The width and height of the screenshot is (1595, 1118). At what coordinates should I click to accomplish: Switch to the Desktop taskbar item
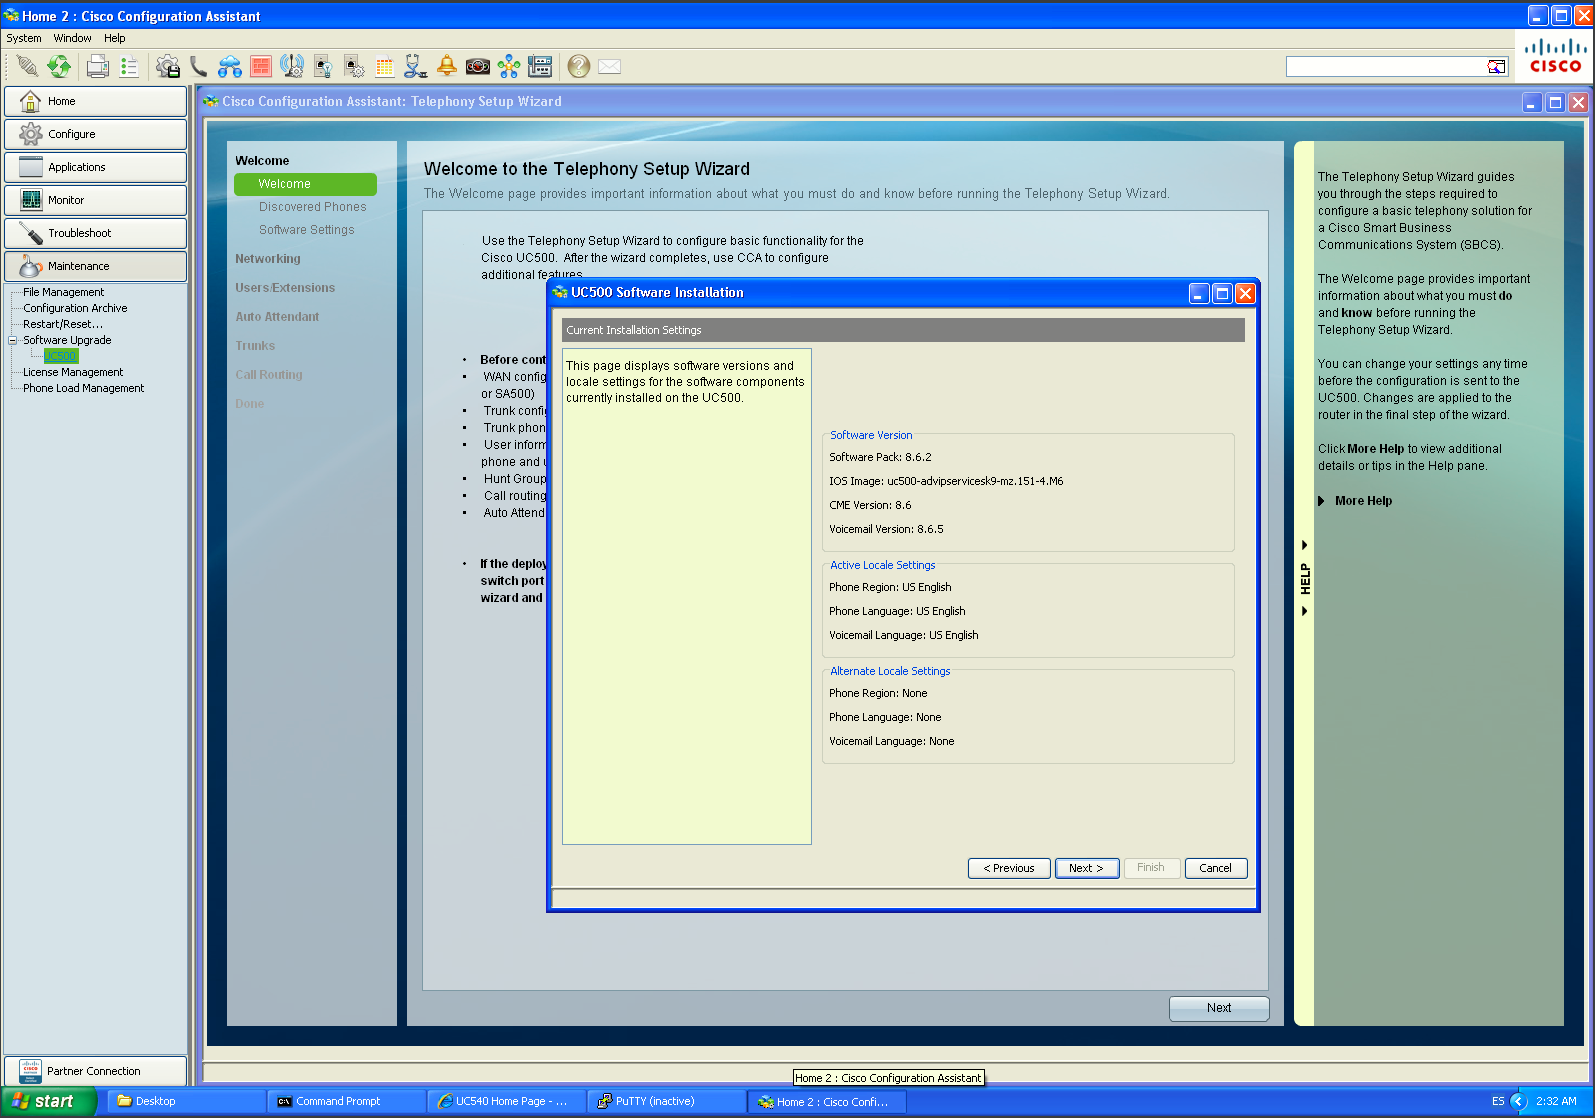[x=186, y=1101]
